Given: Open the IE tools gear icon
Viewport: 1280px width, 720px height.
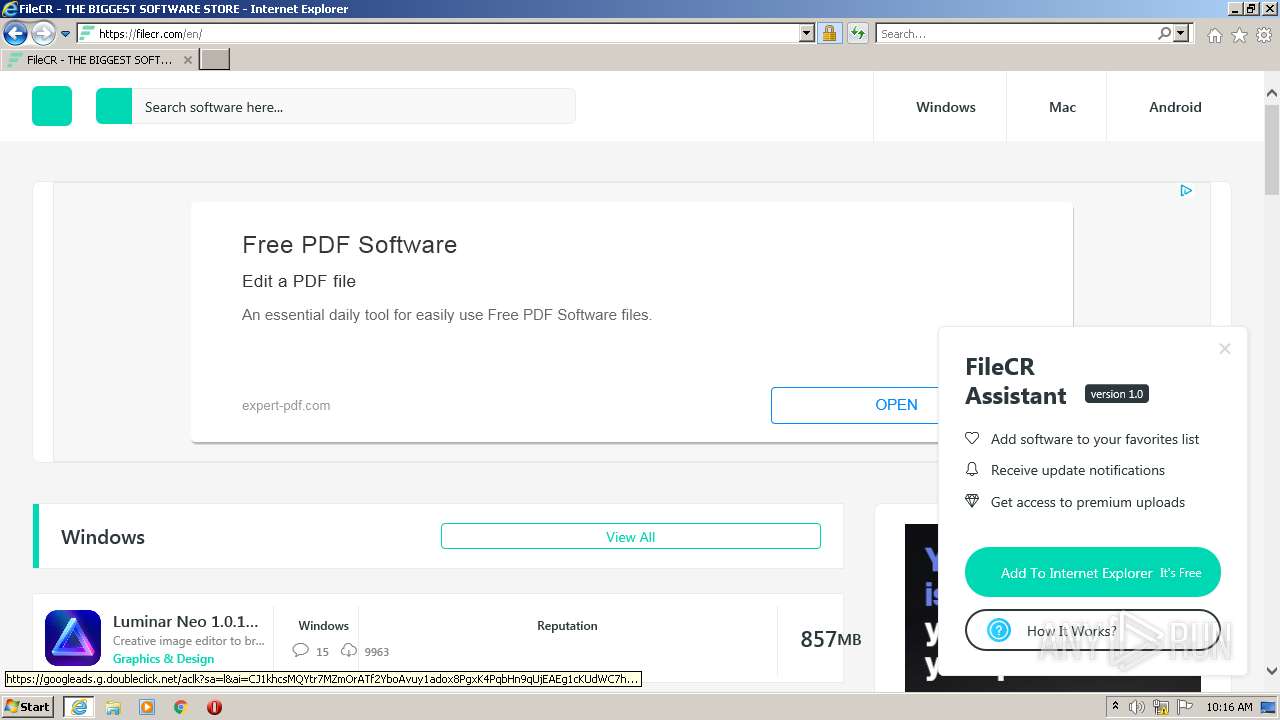Looking at the screenshot, I should pyautogui.click(x=1264, y=35).
